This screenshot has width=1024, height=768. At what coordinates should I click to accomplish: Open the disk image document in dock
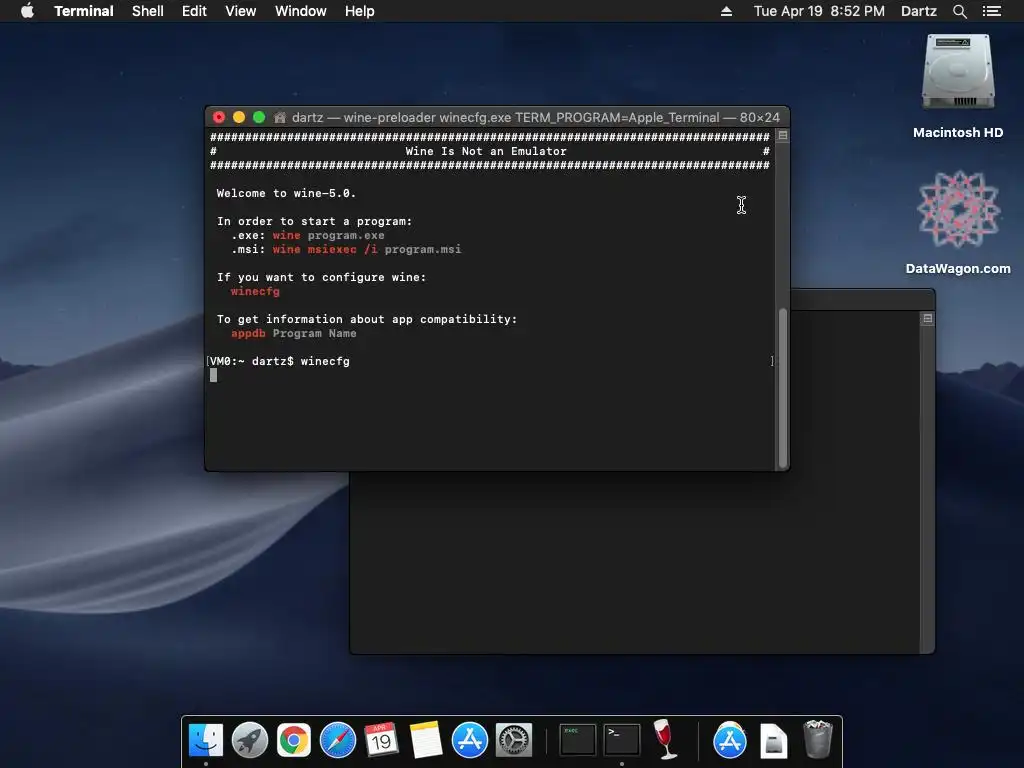tap(774, 741)
